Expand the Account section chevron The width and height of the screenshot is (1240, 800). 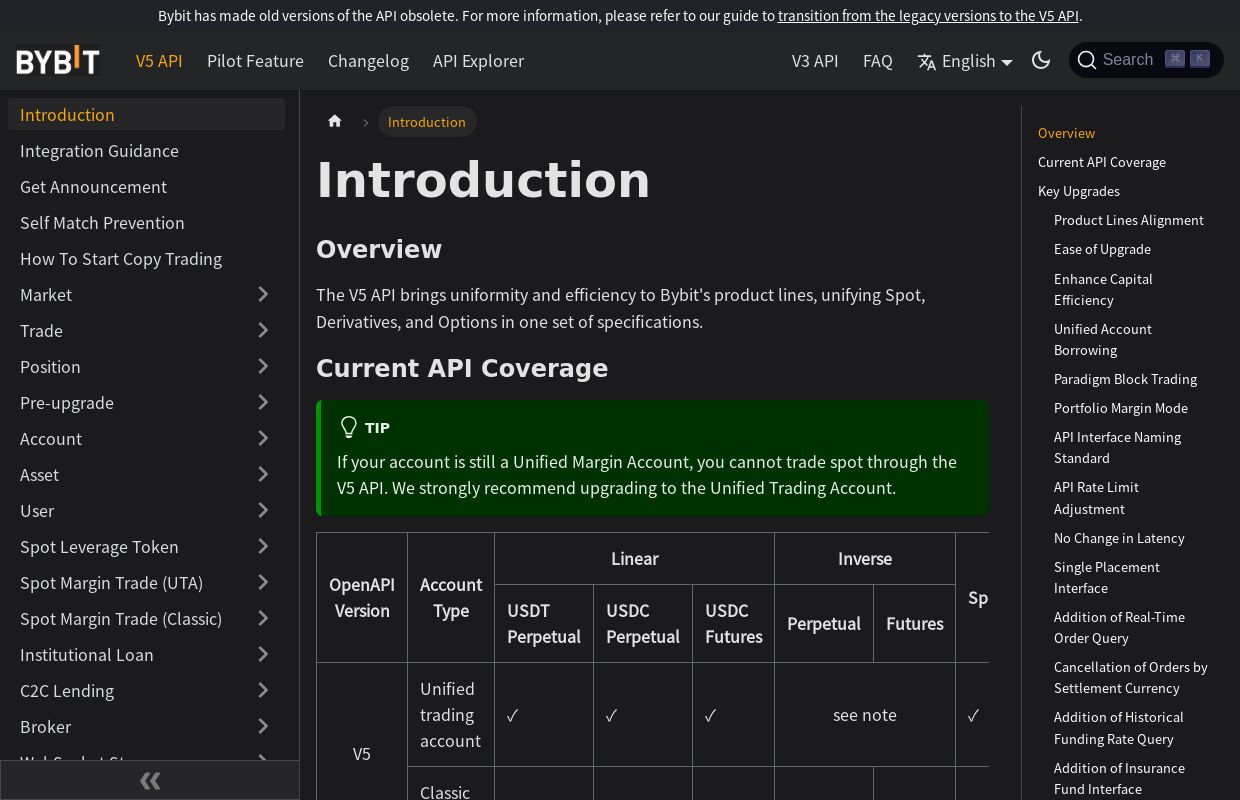click(263, 438)
